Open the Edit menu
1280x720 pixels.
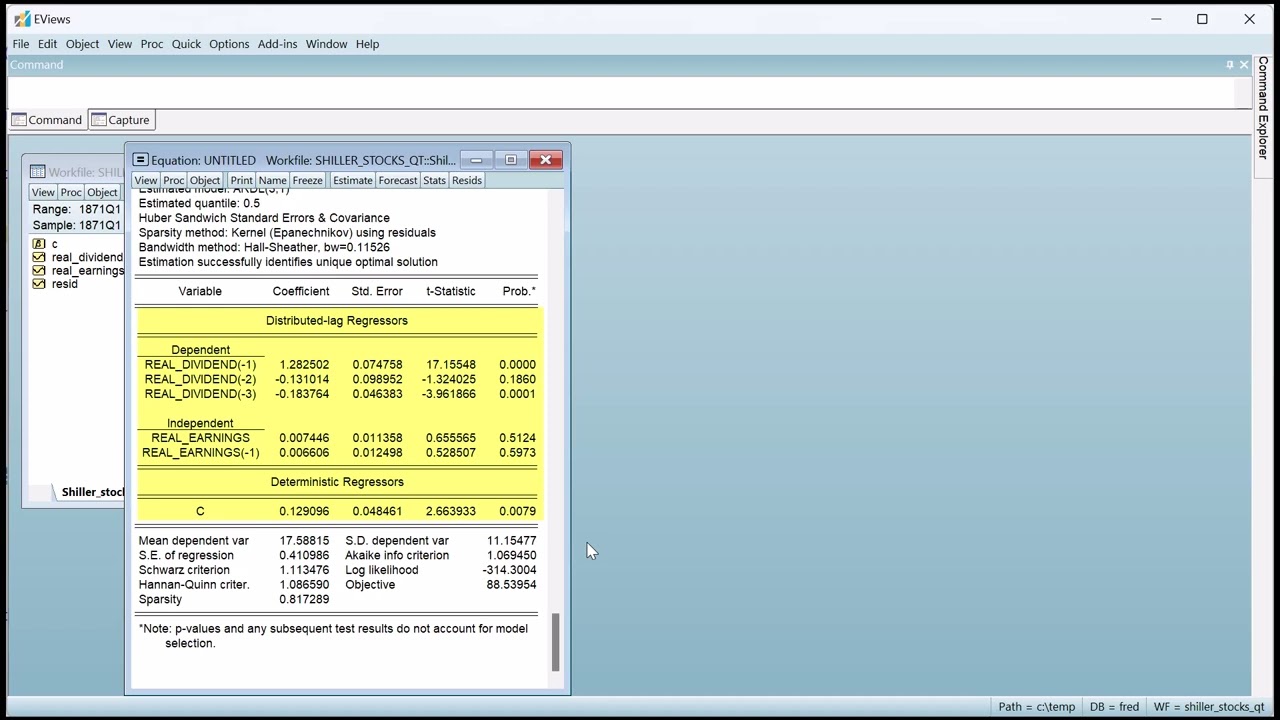[x=47, y=44]
